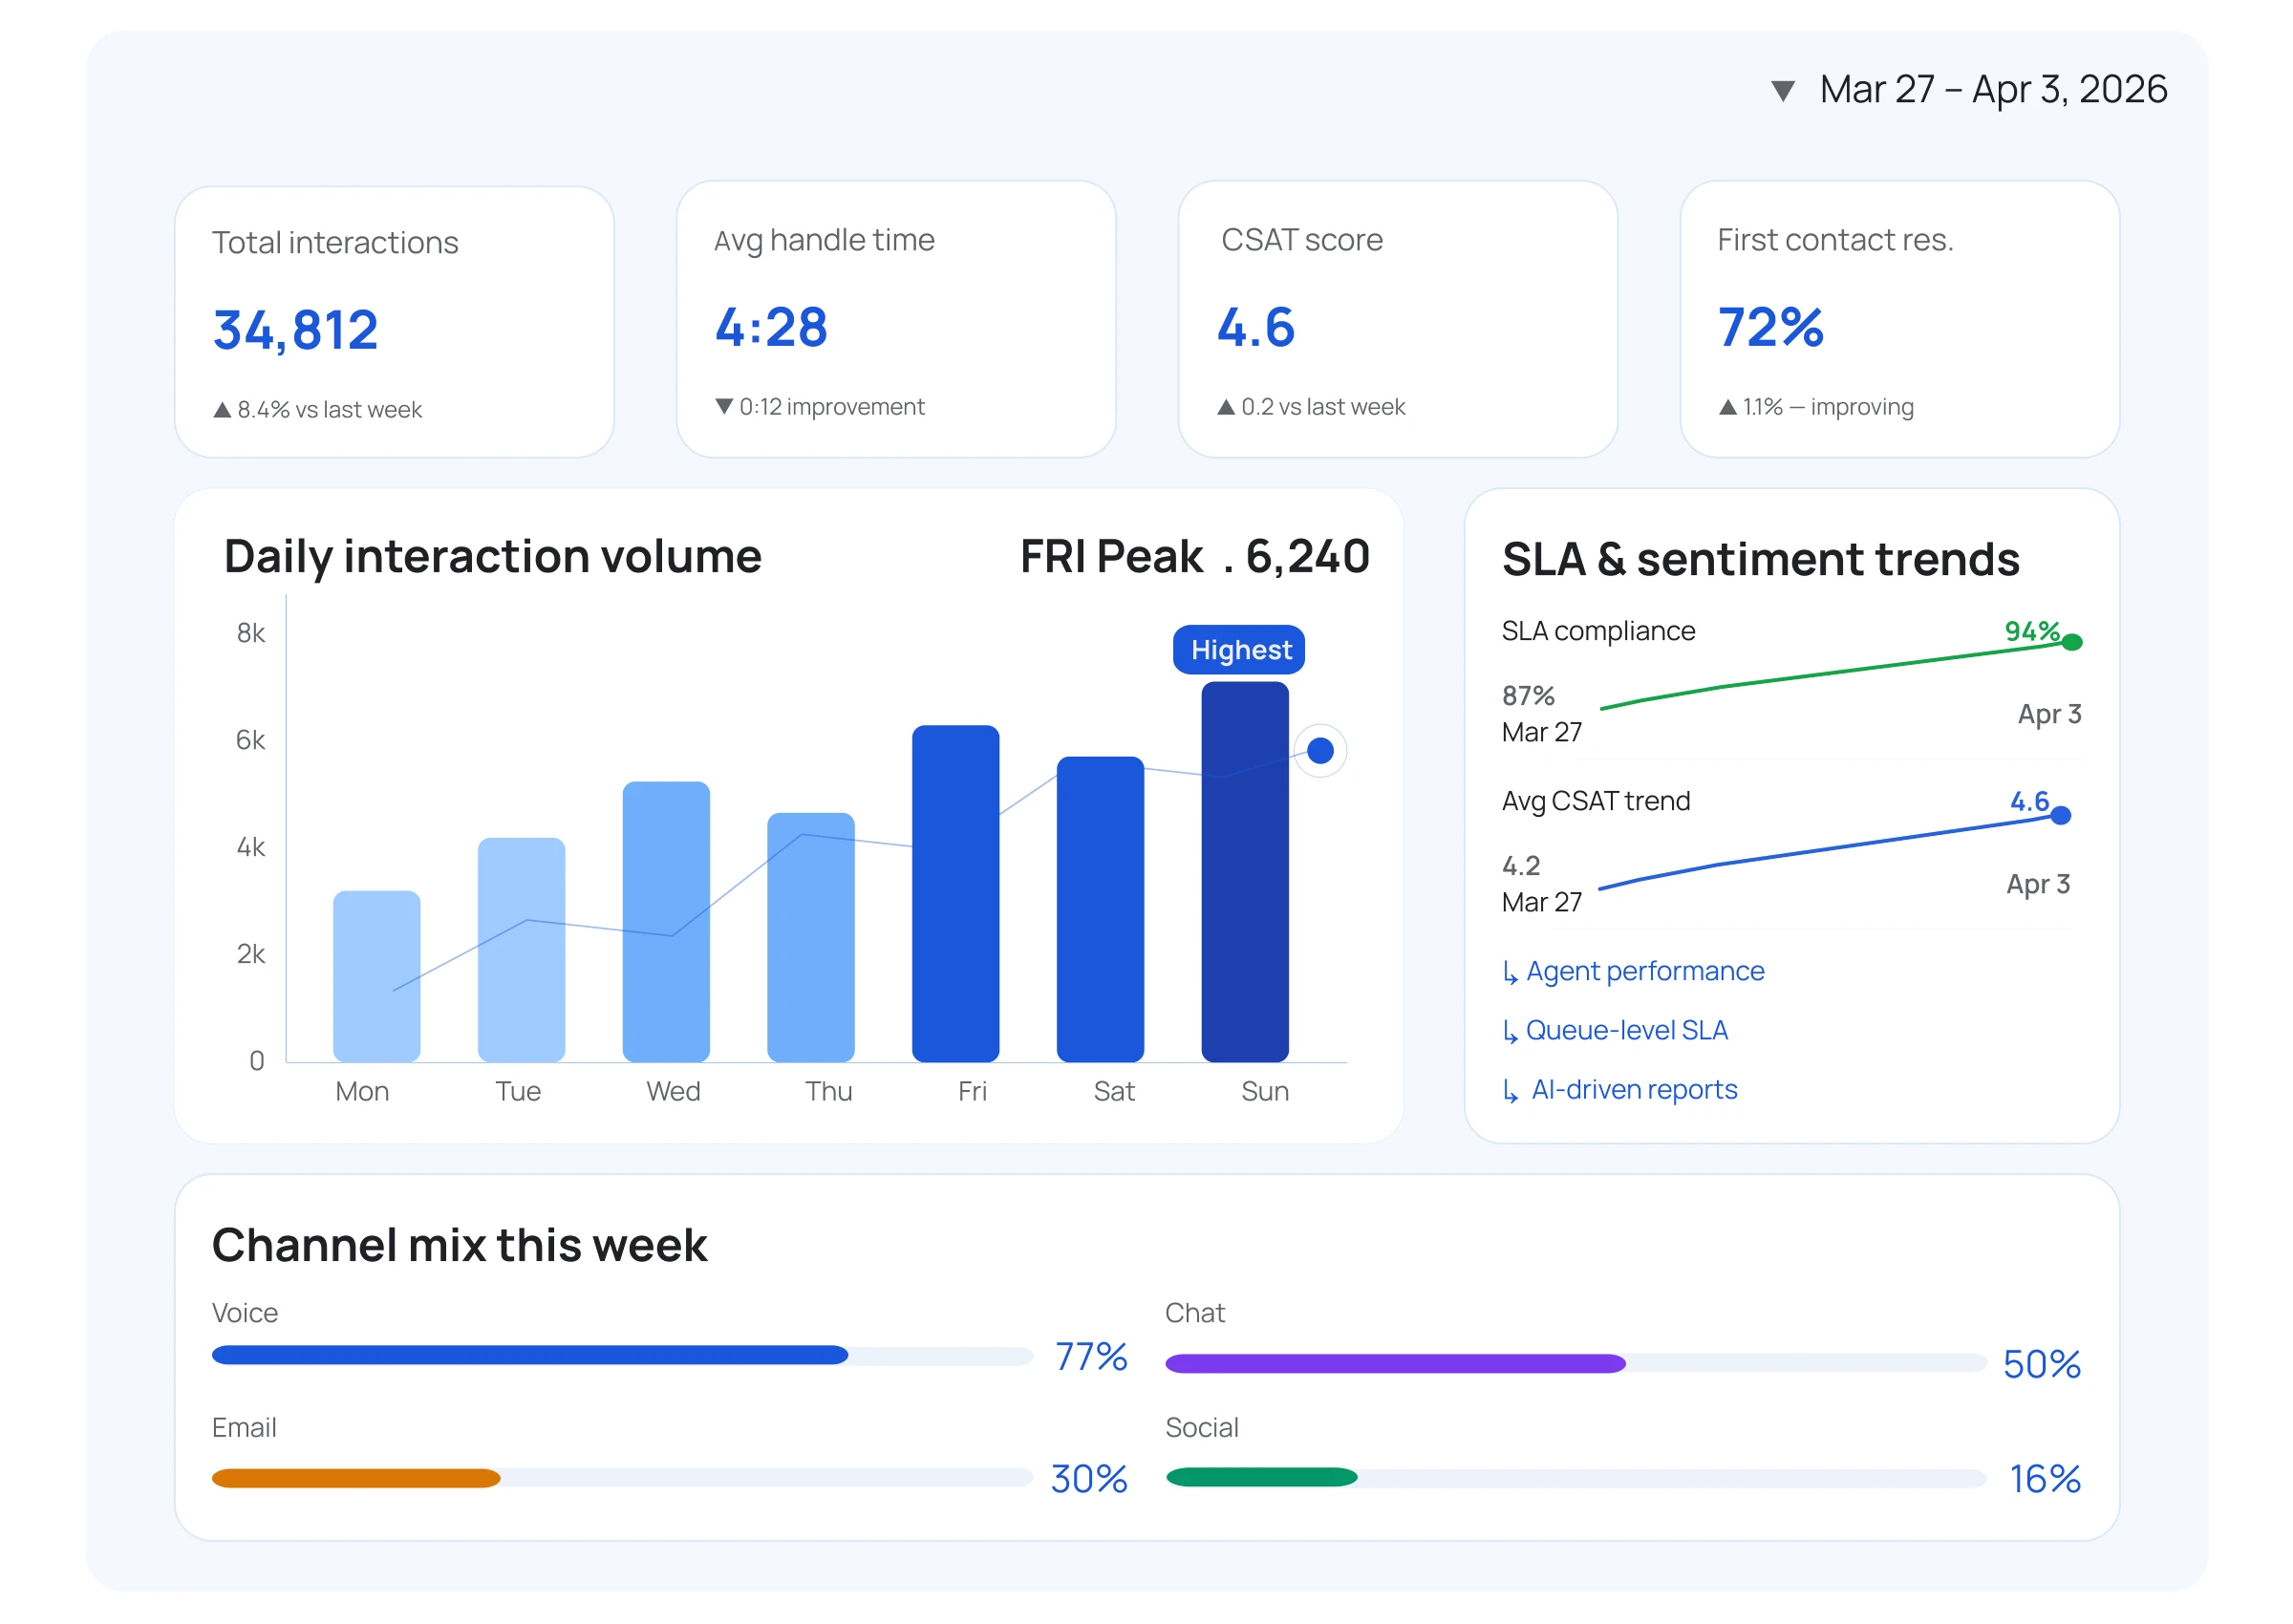Click the up triangle in CSAT score card
Screen dimensions: 2293x1624
pyautogui.click(x=1226, y=407)
